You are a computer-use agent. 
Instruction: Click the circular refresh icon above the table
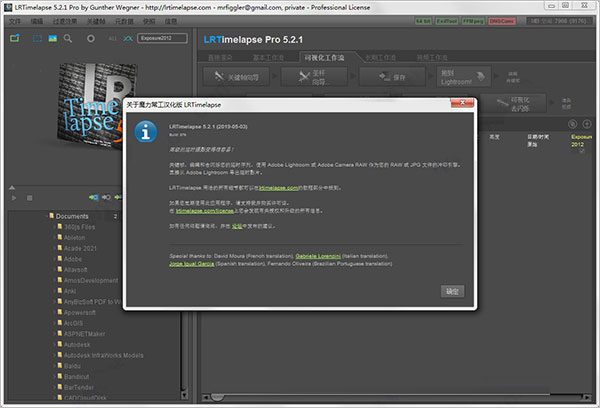pyautogui.click(x=572, y=124)
